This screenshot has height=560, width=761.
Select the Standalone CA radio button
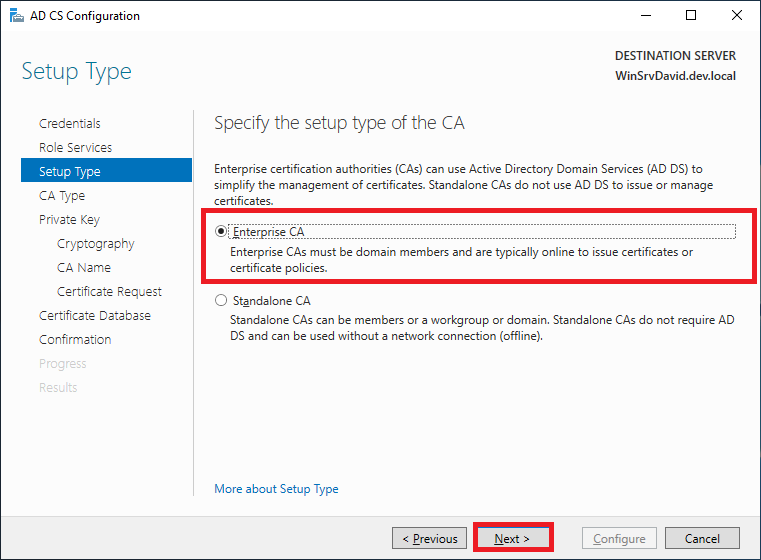point(221,300)
